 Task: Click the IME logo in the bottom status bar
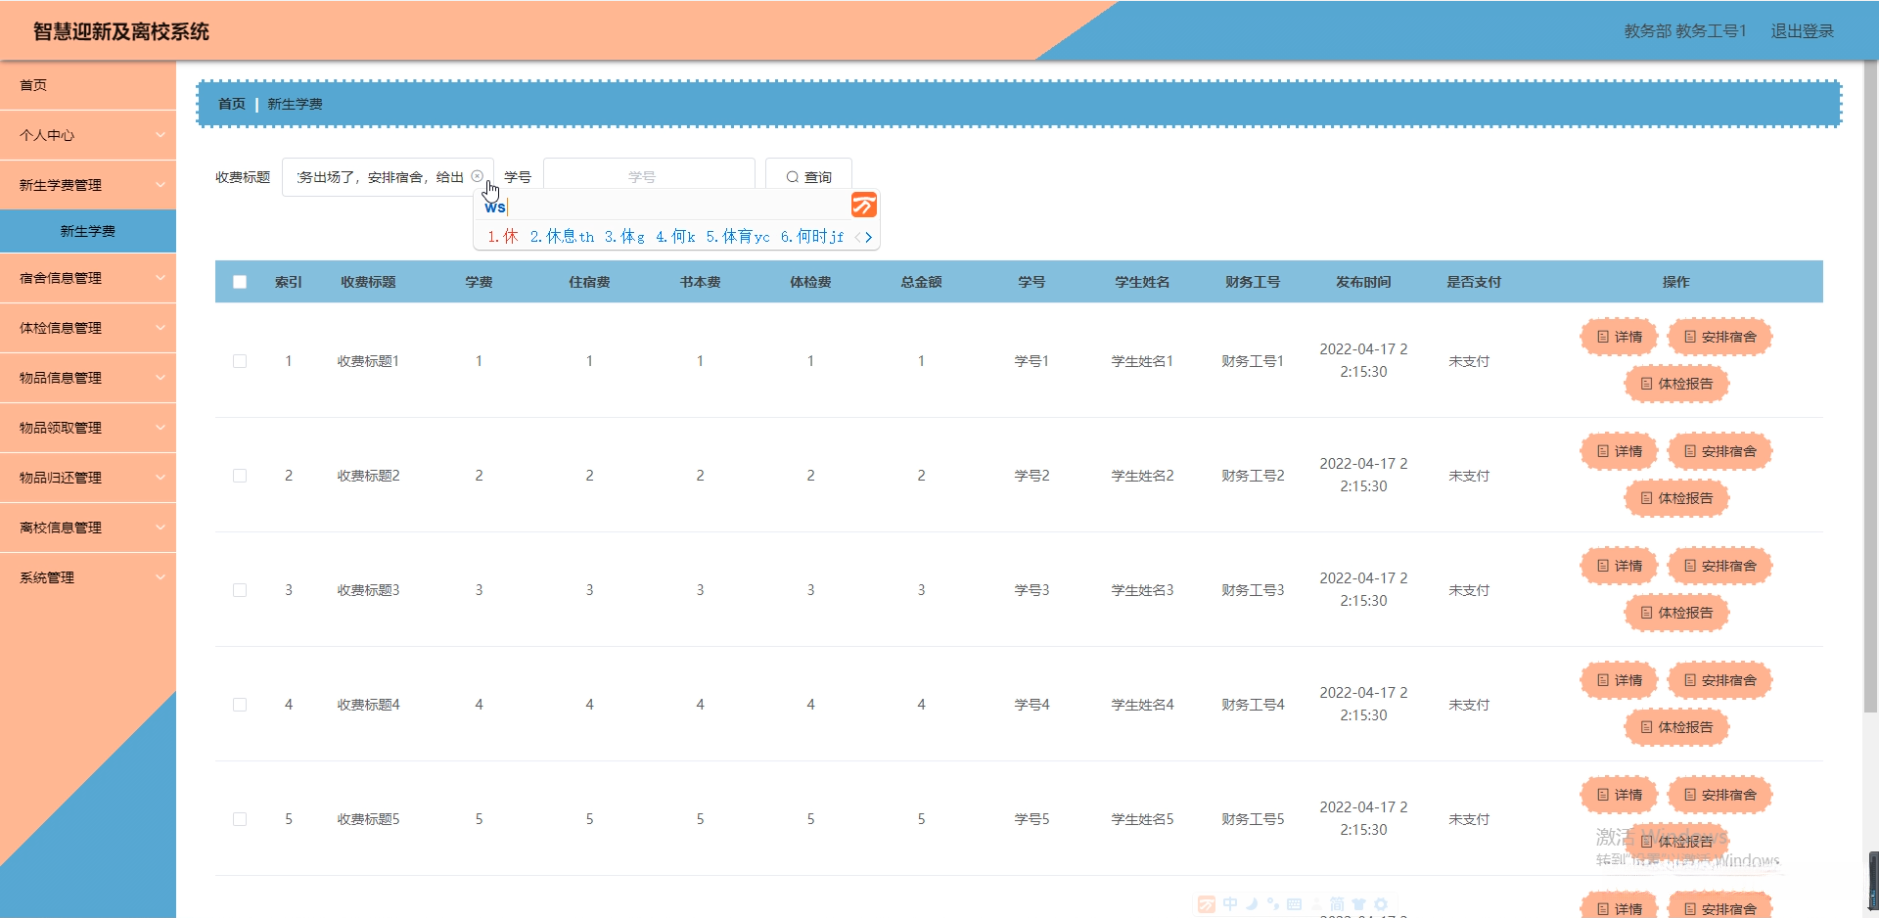[1207, 904]
